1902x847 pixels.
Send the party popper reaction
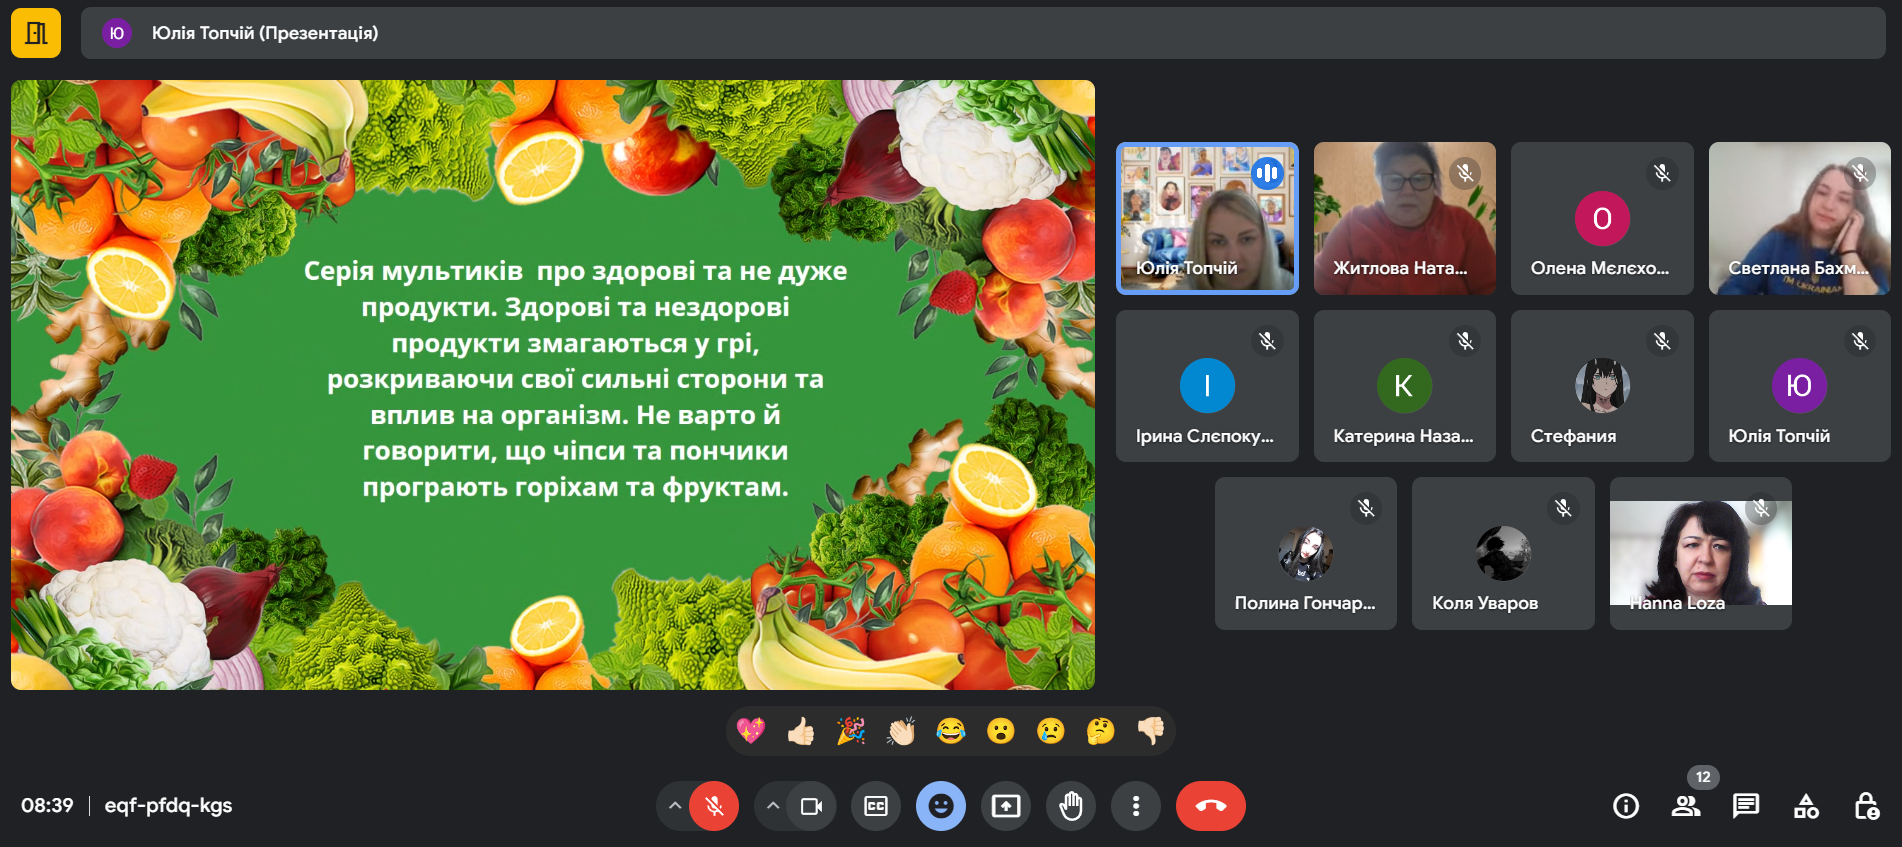pyautogui.click(x=850, y=732)
